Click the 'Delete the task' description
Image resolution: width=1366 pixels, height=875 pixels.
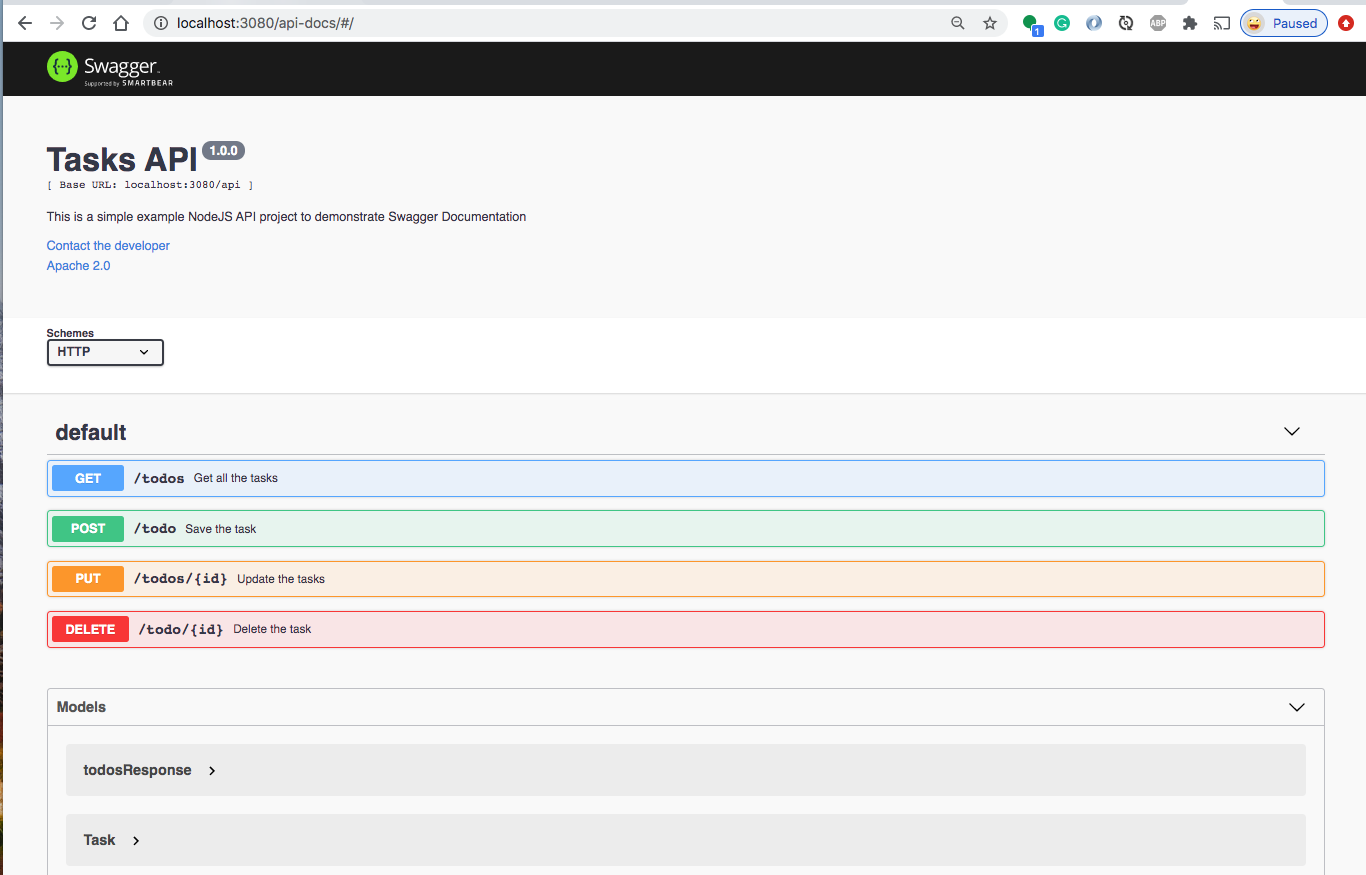point(272,629)
